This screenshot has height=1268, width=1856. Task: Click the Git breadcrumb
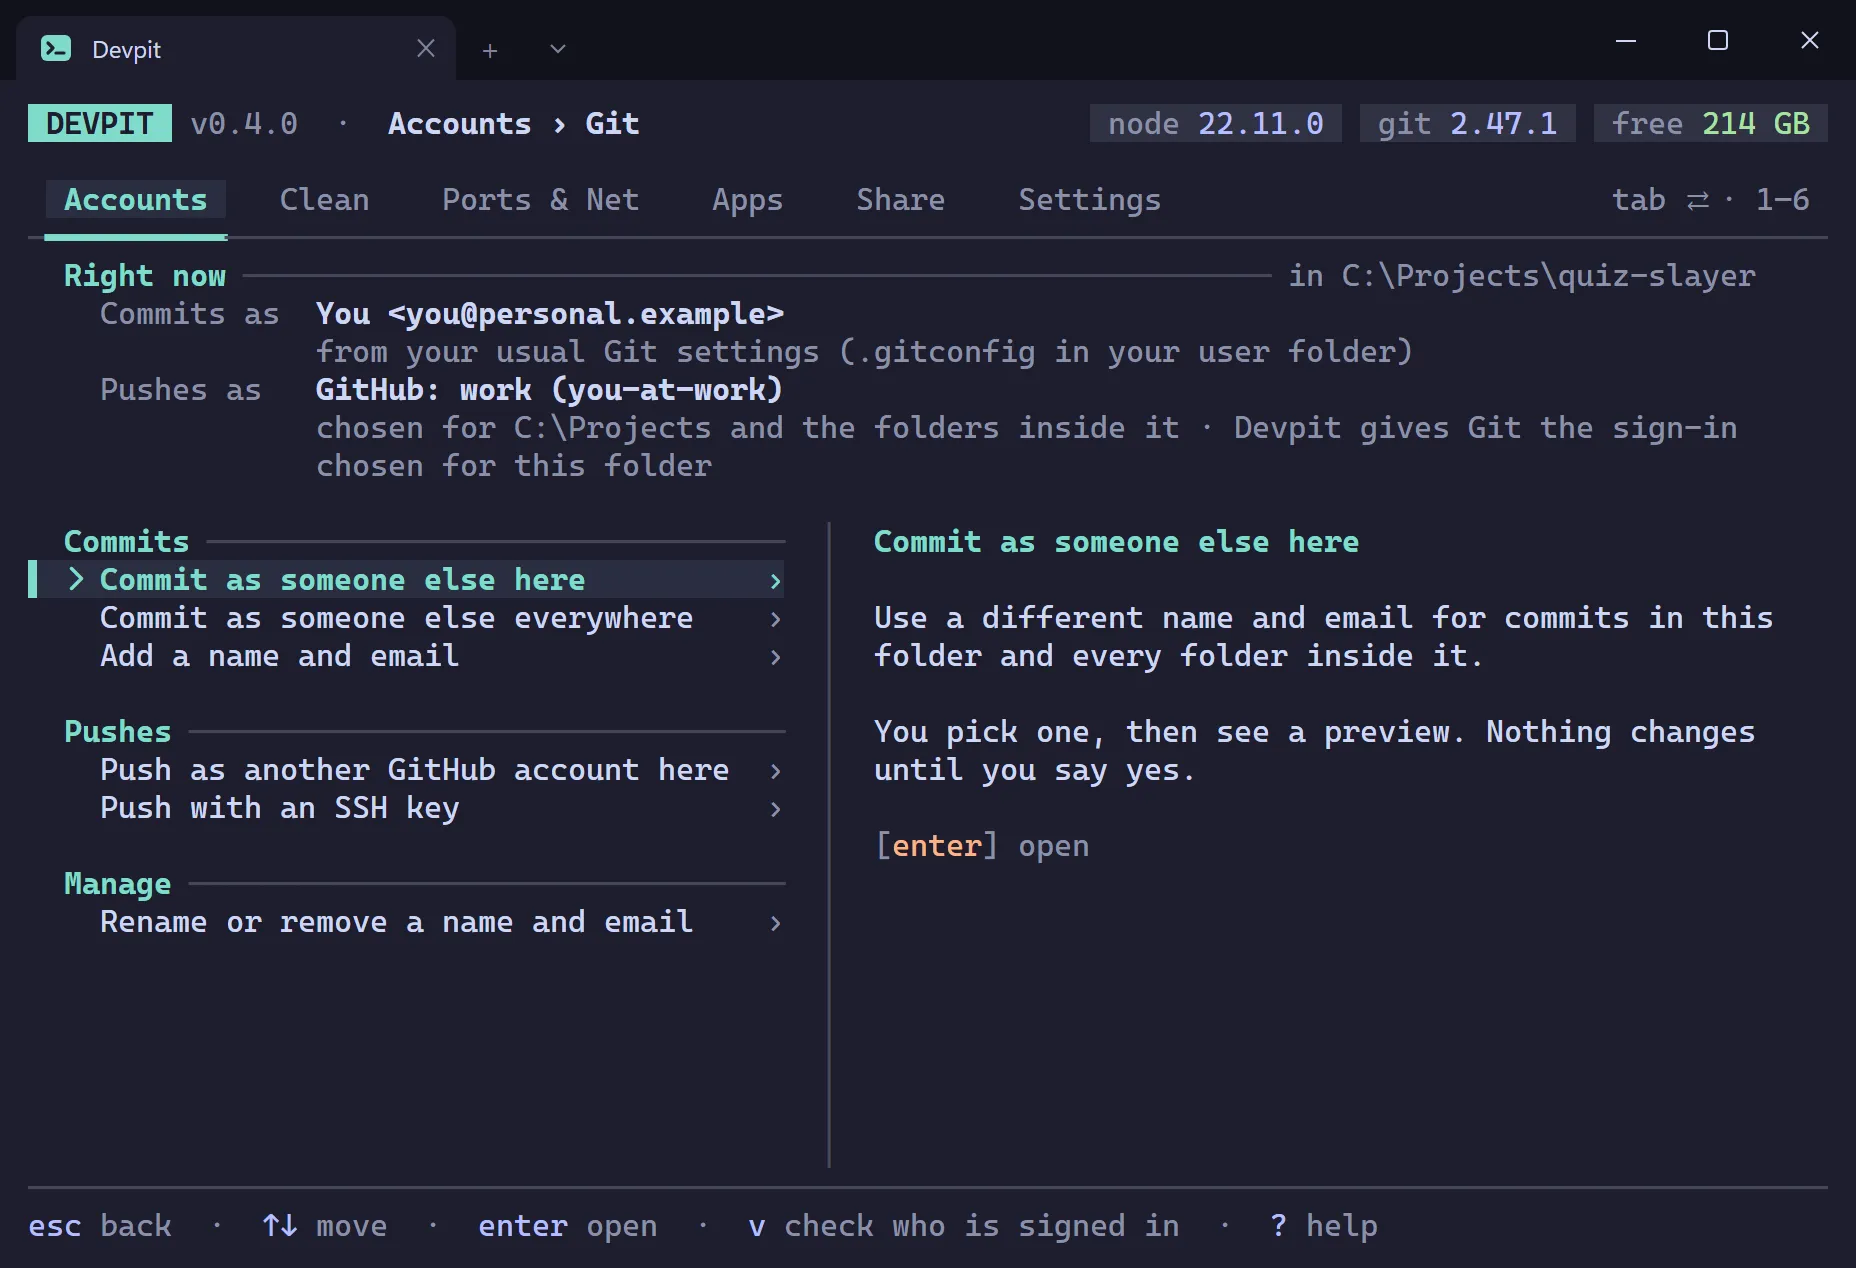click(612, 123)
